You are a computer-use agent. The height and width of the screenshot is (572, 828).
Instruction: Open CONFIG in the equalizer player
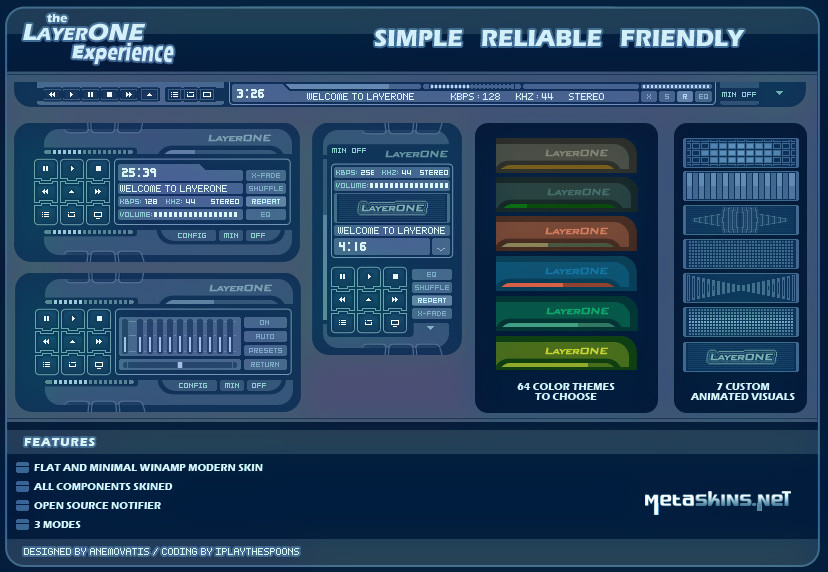193,386
